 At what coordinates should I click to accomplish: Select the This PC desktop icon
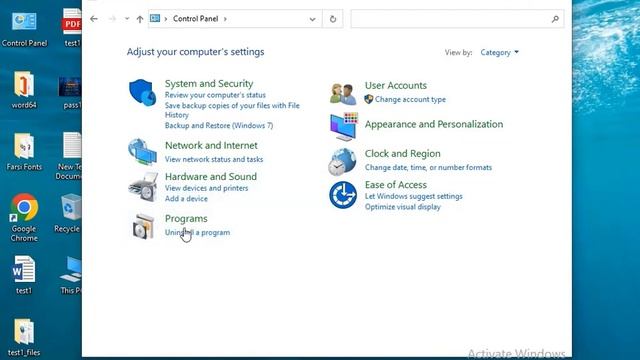(x=71, y=275)
